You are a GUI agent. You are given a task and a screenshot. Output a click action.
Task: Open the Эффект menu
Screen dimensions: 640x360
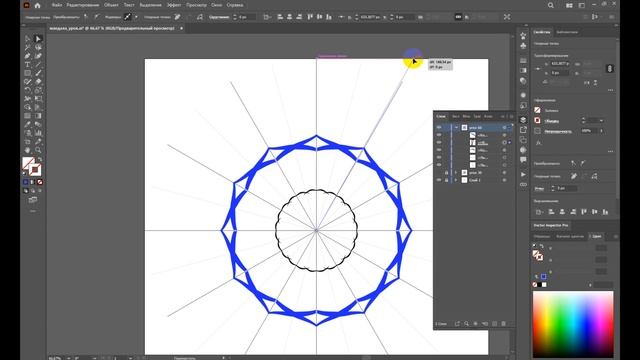point(174,5)
